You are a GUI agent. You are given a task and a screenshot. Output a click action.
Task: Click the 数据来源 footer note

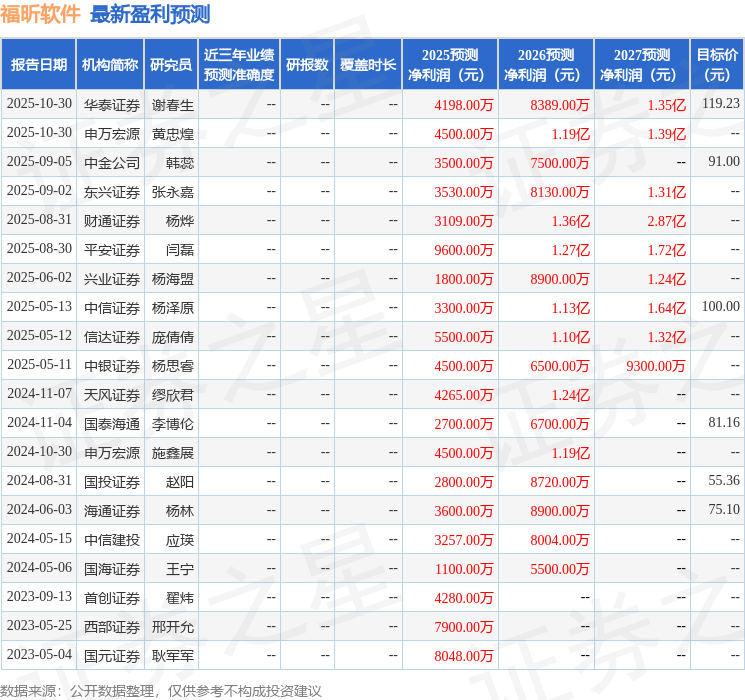(160, 690)
